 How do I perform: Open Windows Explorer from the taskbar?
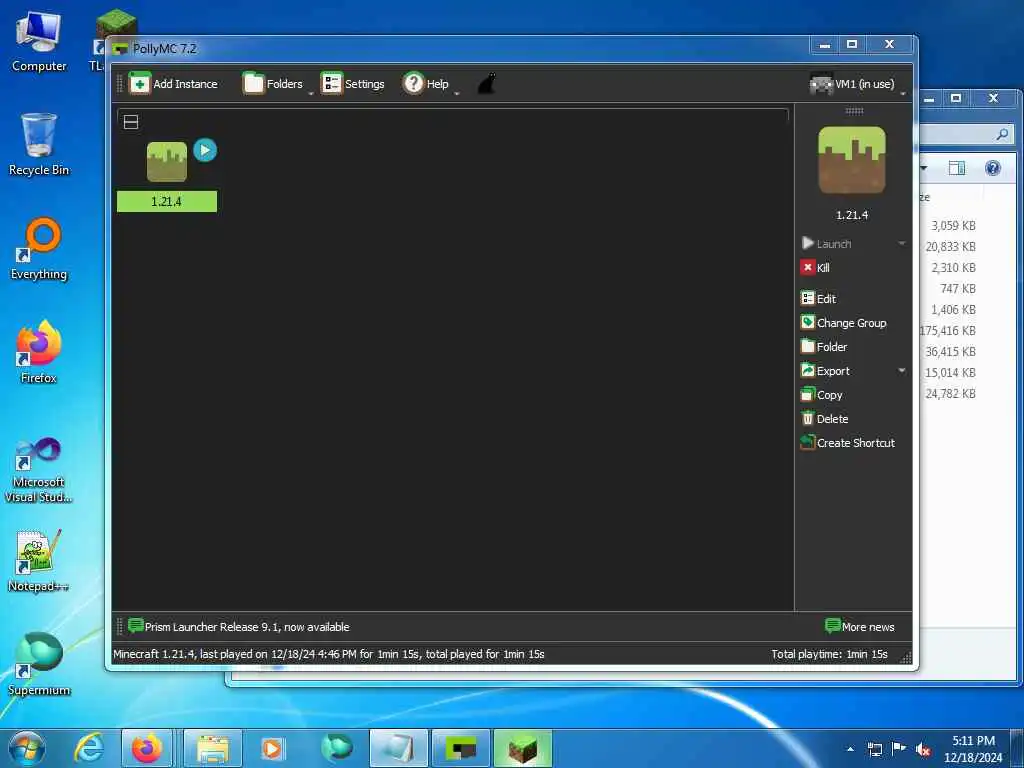tap(213, 748)
